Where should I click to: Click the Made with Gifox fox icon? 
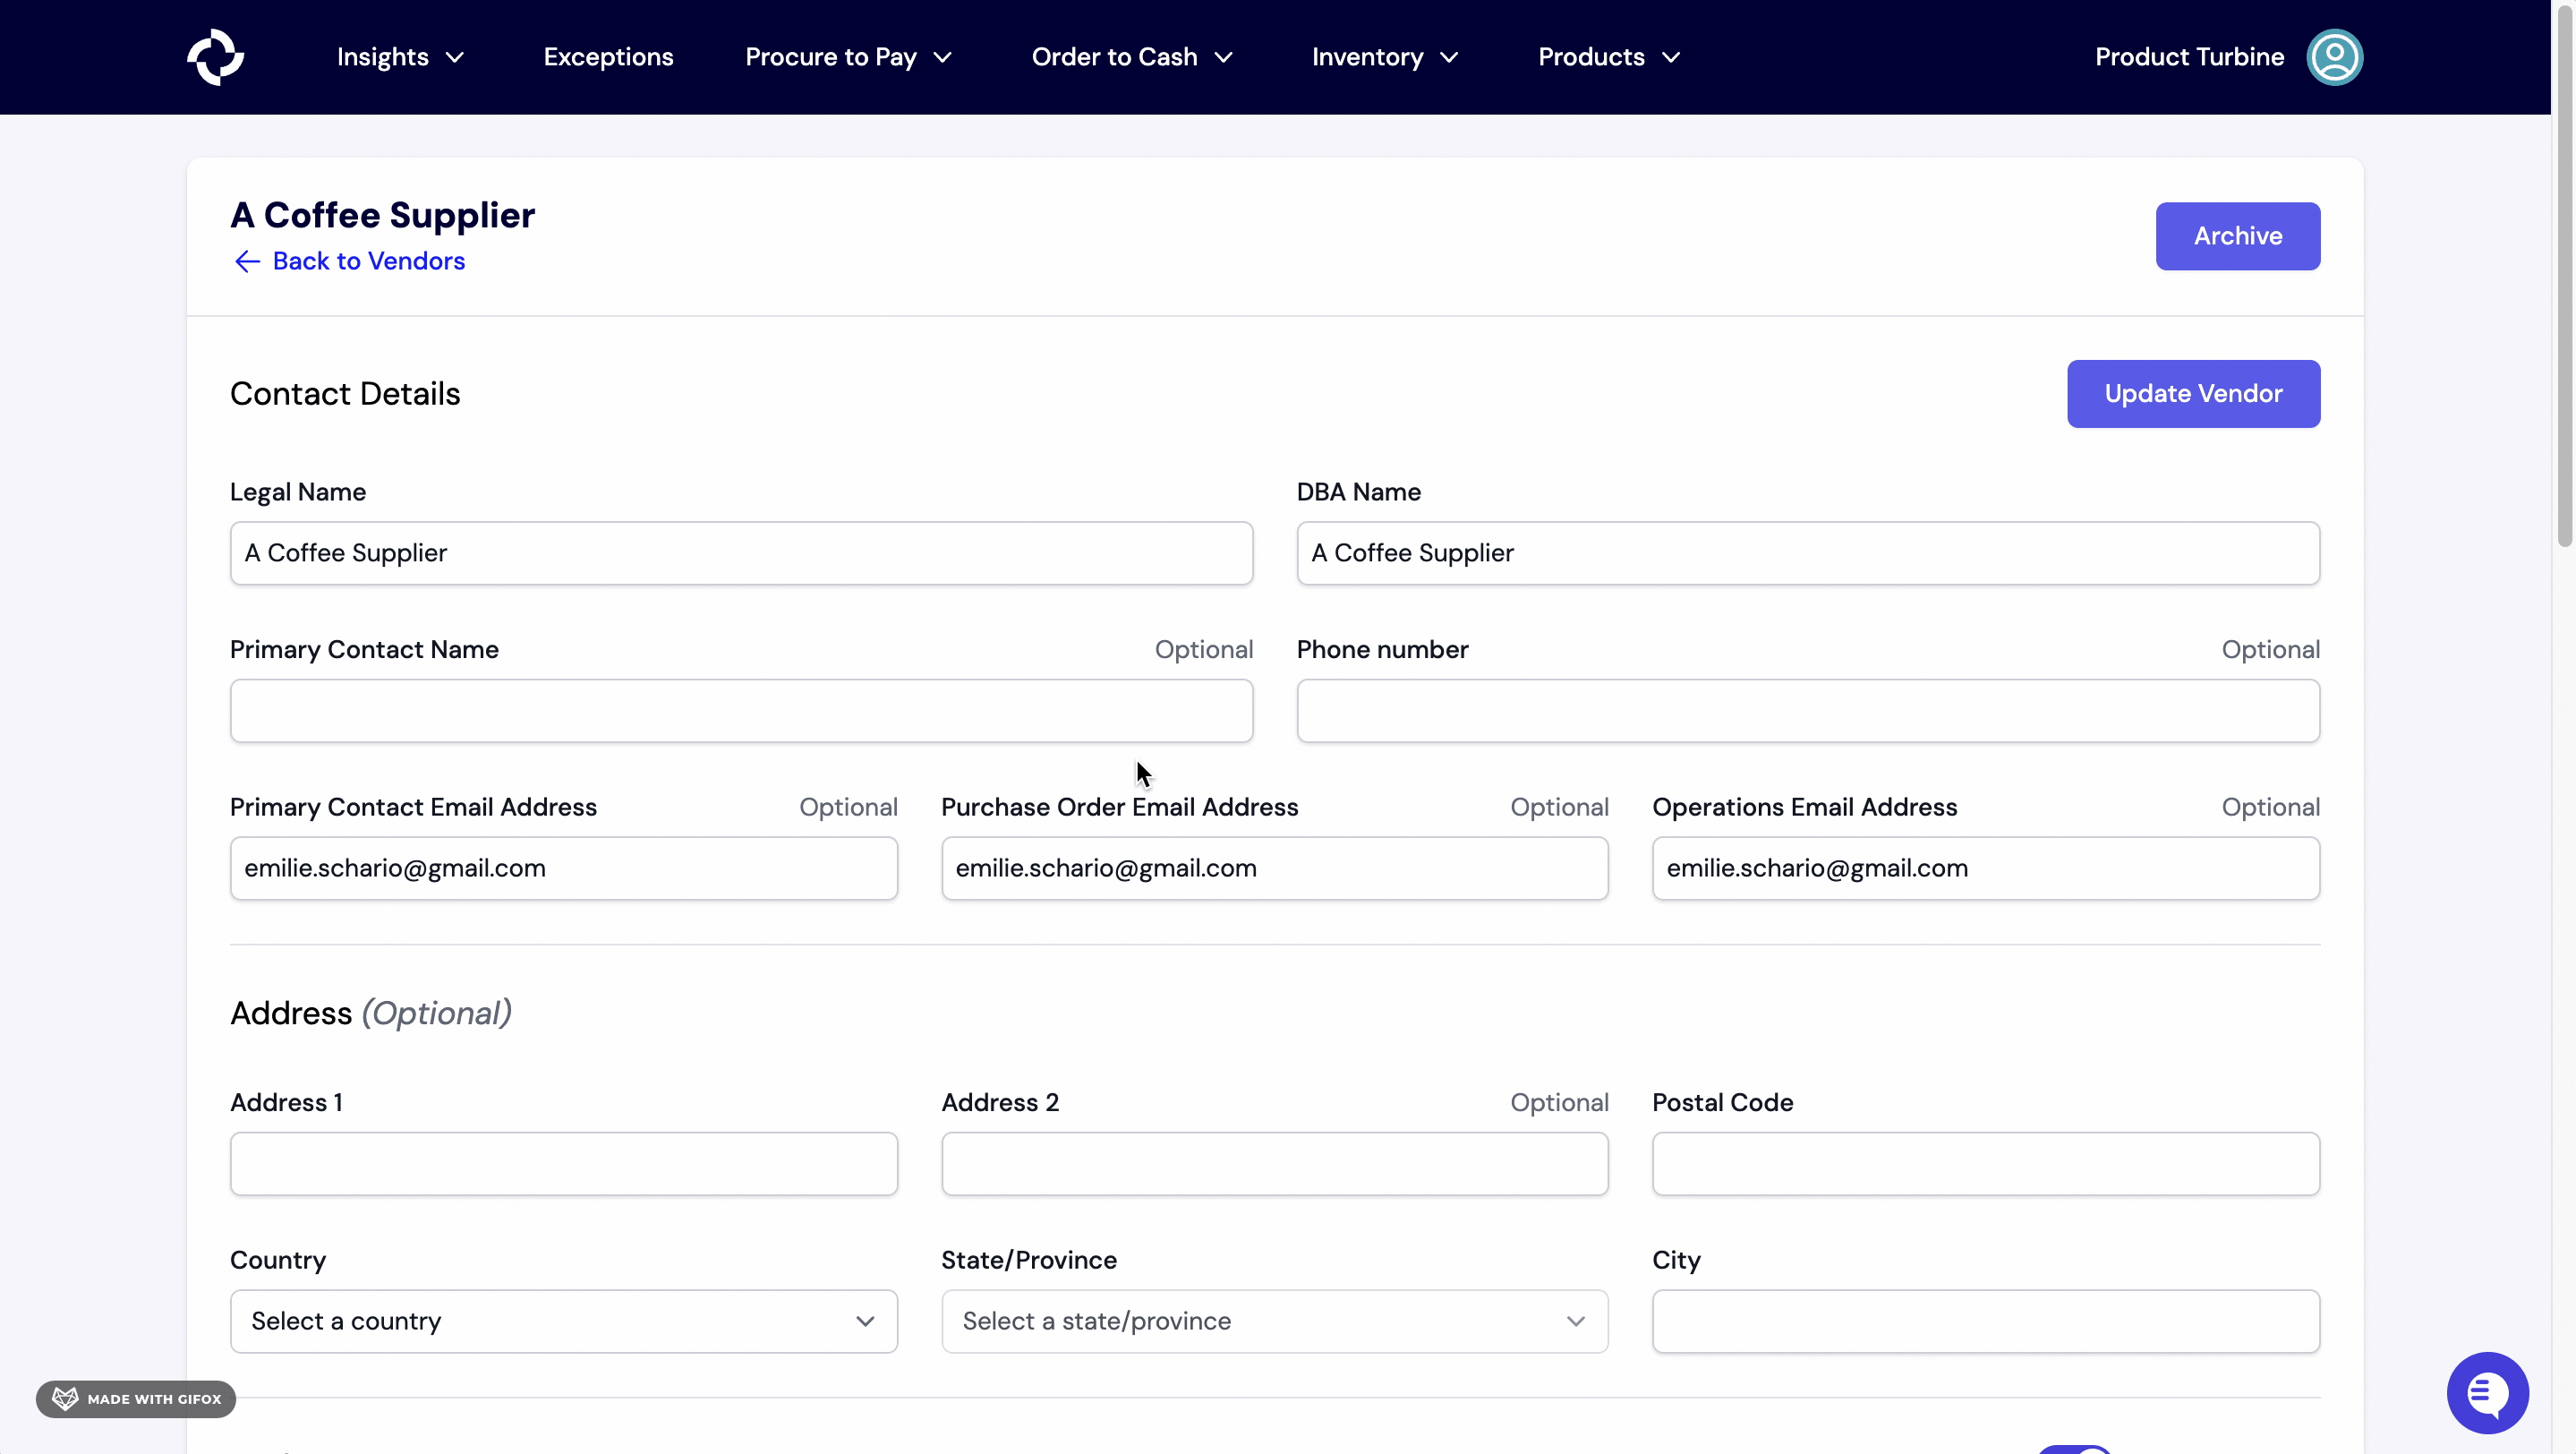click(64, 1398)
